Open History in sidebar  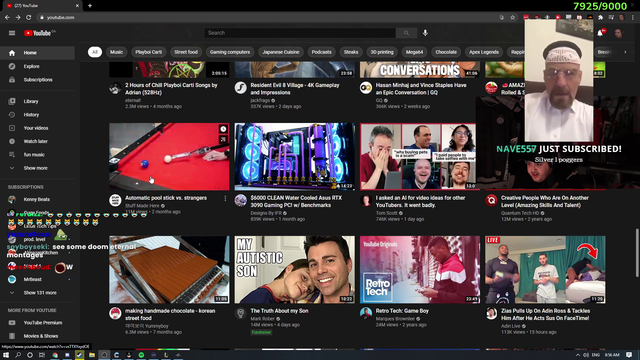point(38,115)
